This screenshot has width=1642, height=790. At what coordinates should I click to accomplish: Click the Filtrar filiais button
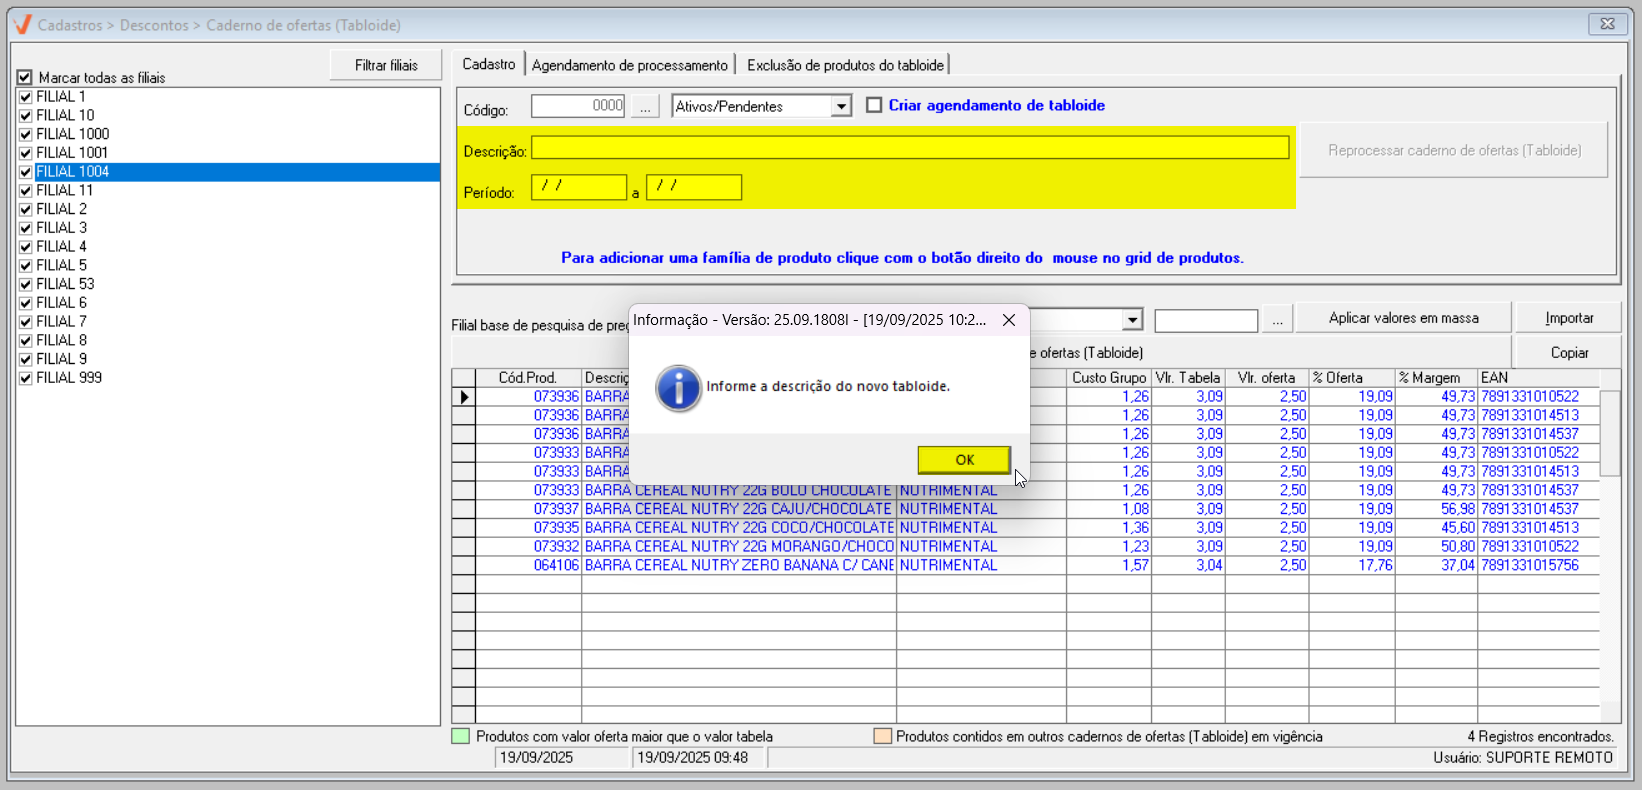[x=386, y=65]
